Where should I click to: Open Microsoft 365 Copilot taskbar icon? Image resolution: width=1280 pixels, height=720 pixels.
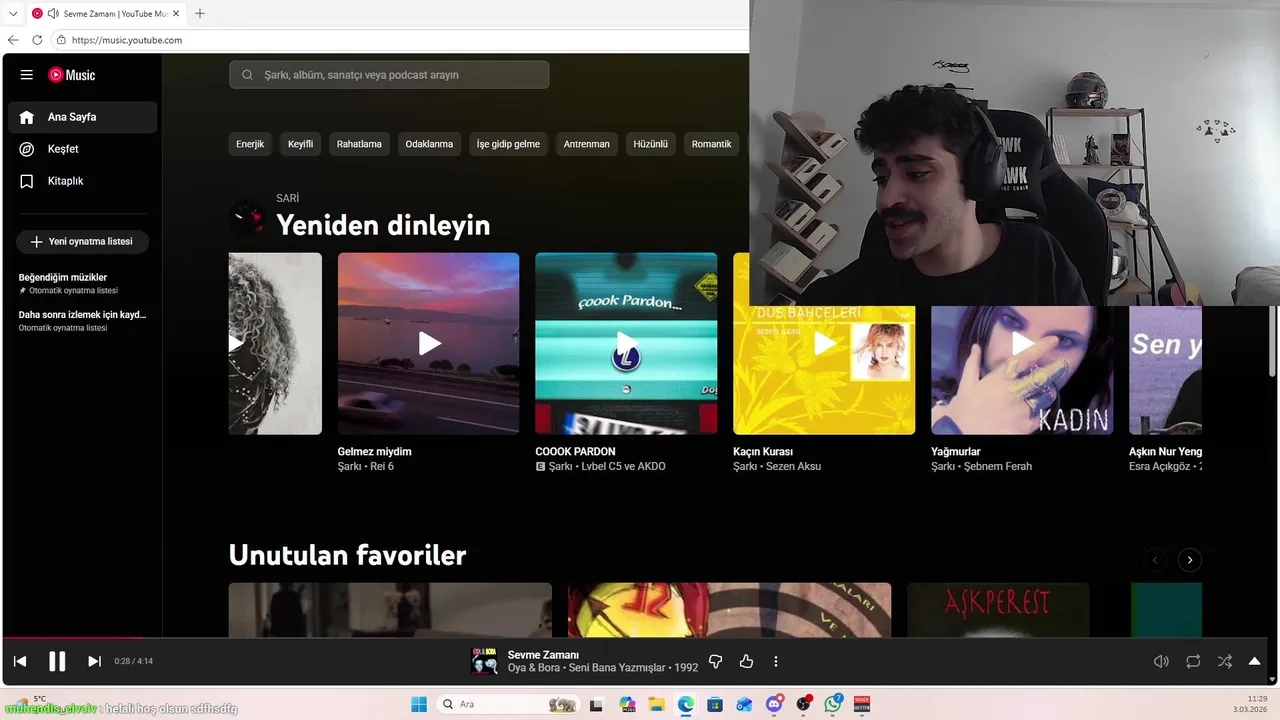pyautogui.click(x=627, y=704)
